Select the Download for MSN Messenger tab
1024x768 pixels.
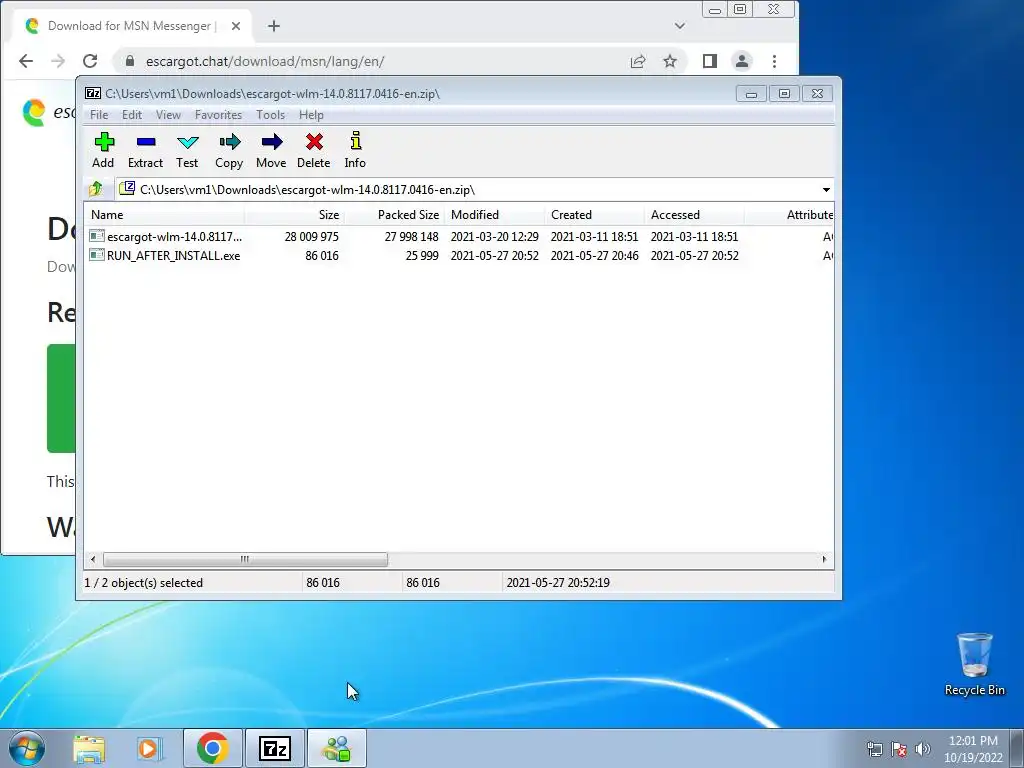click(x=131, y=26)
